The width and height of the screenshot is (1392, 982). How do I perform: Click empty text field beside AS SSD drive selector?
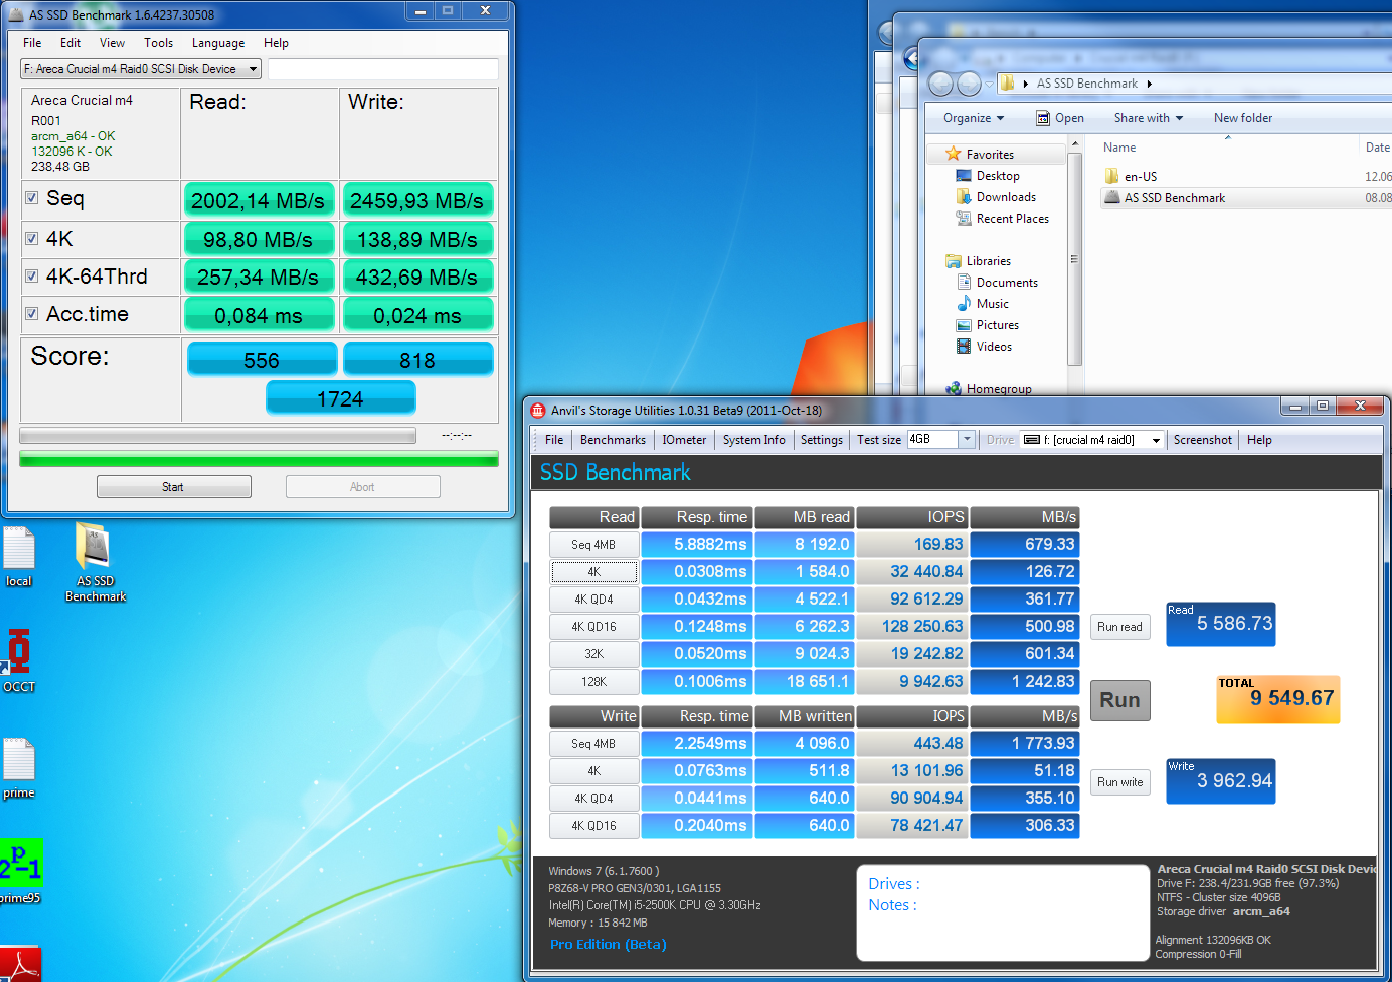pos(383,69)
